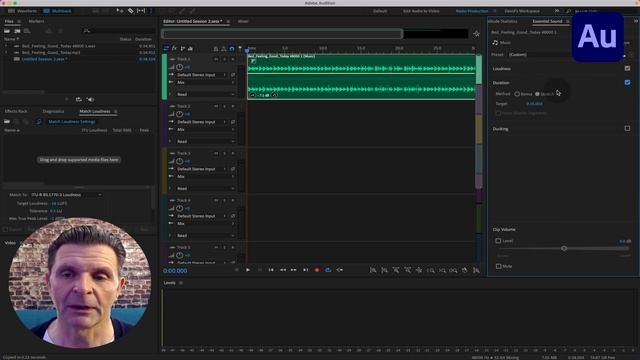Open the Diagnostics tab
640x360 pixels.
click(53, 111)
